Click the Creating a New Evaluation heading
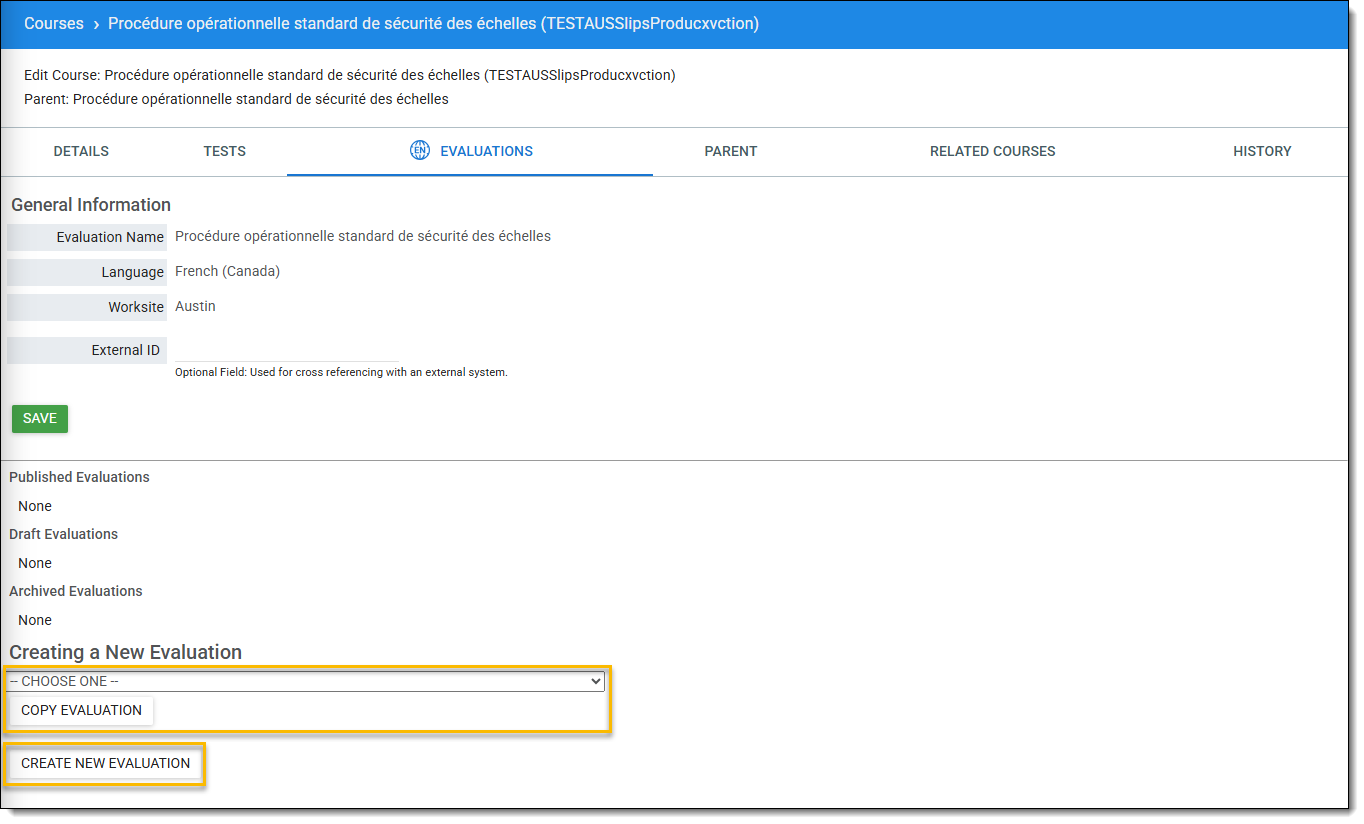Image resolution: width=1364 pixels, height=824 pixels. point(126,652)
